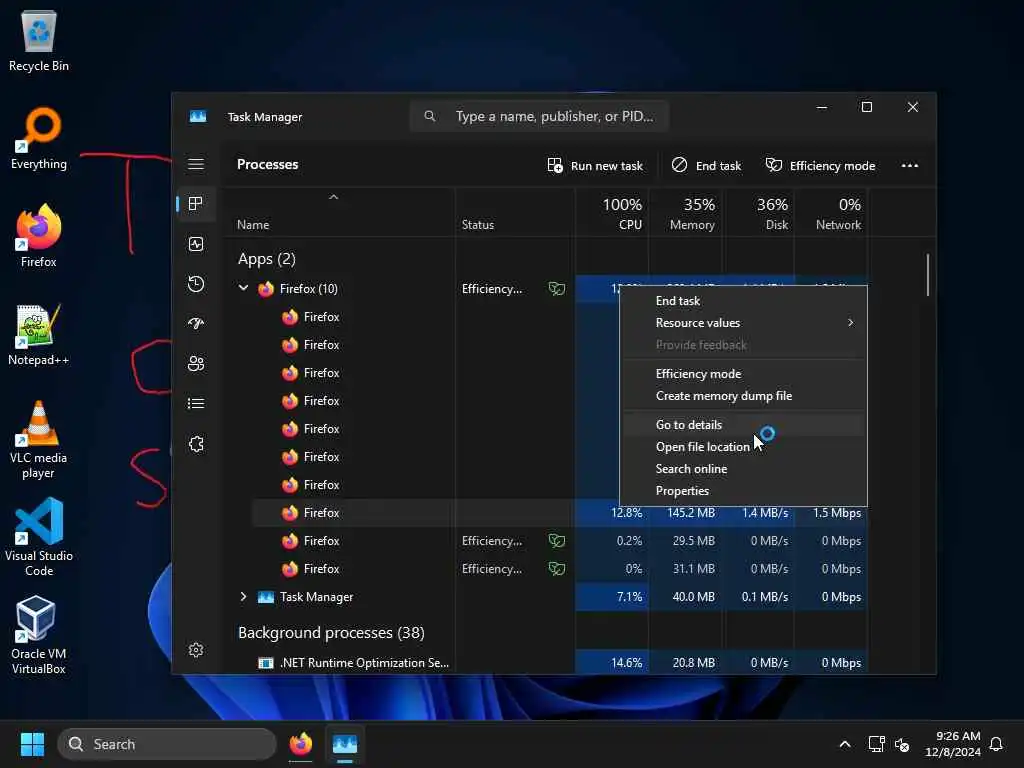The height and width of the screenshot is (768, 1024).
Task: Open the Resource values submenu arrow
Action: [850, 323]
